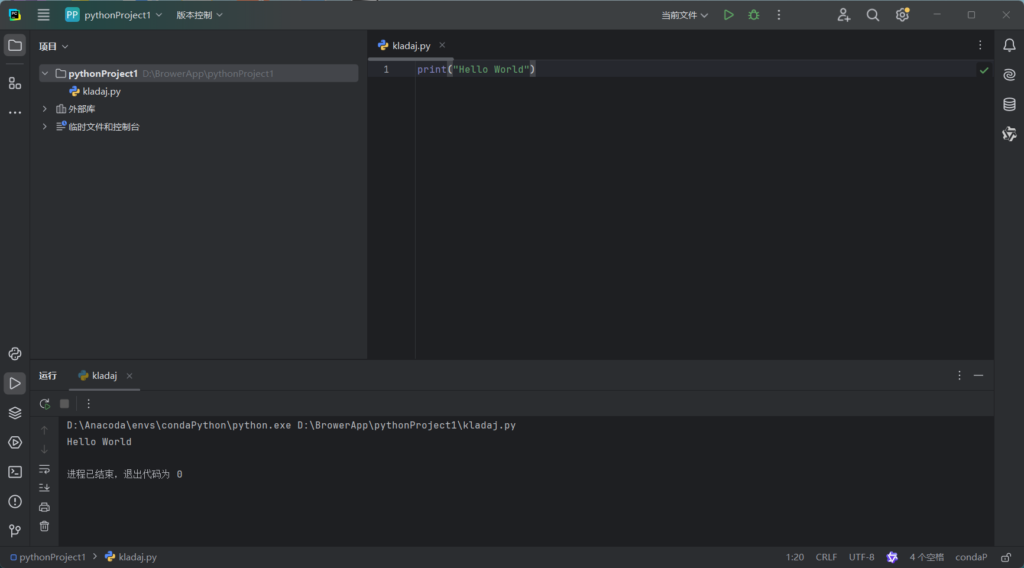1024x568 pixels.
Task: Show more tool windows ellipsis
Action: click(x=14, y=112)
